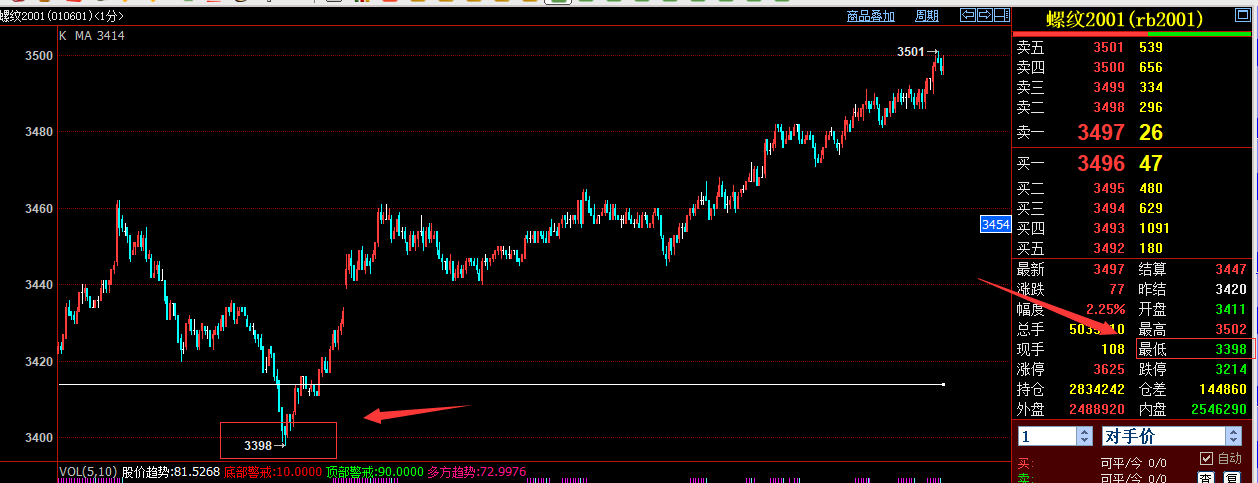Adjust order quantity spinner arrows
Image resolution: width=1258 pixels, height=483 pixels.
[x=1084, y=436]
